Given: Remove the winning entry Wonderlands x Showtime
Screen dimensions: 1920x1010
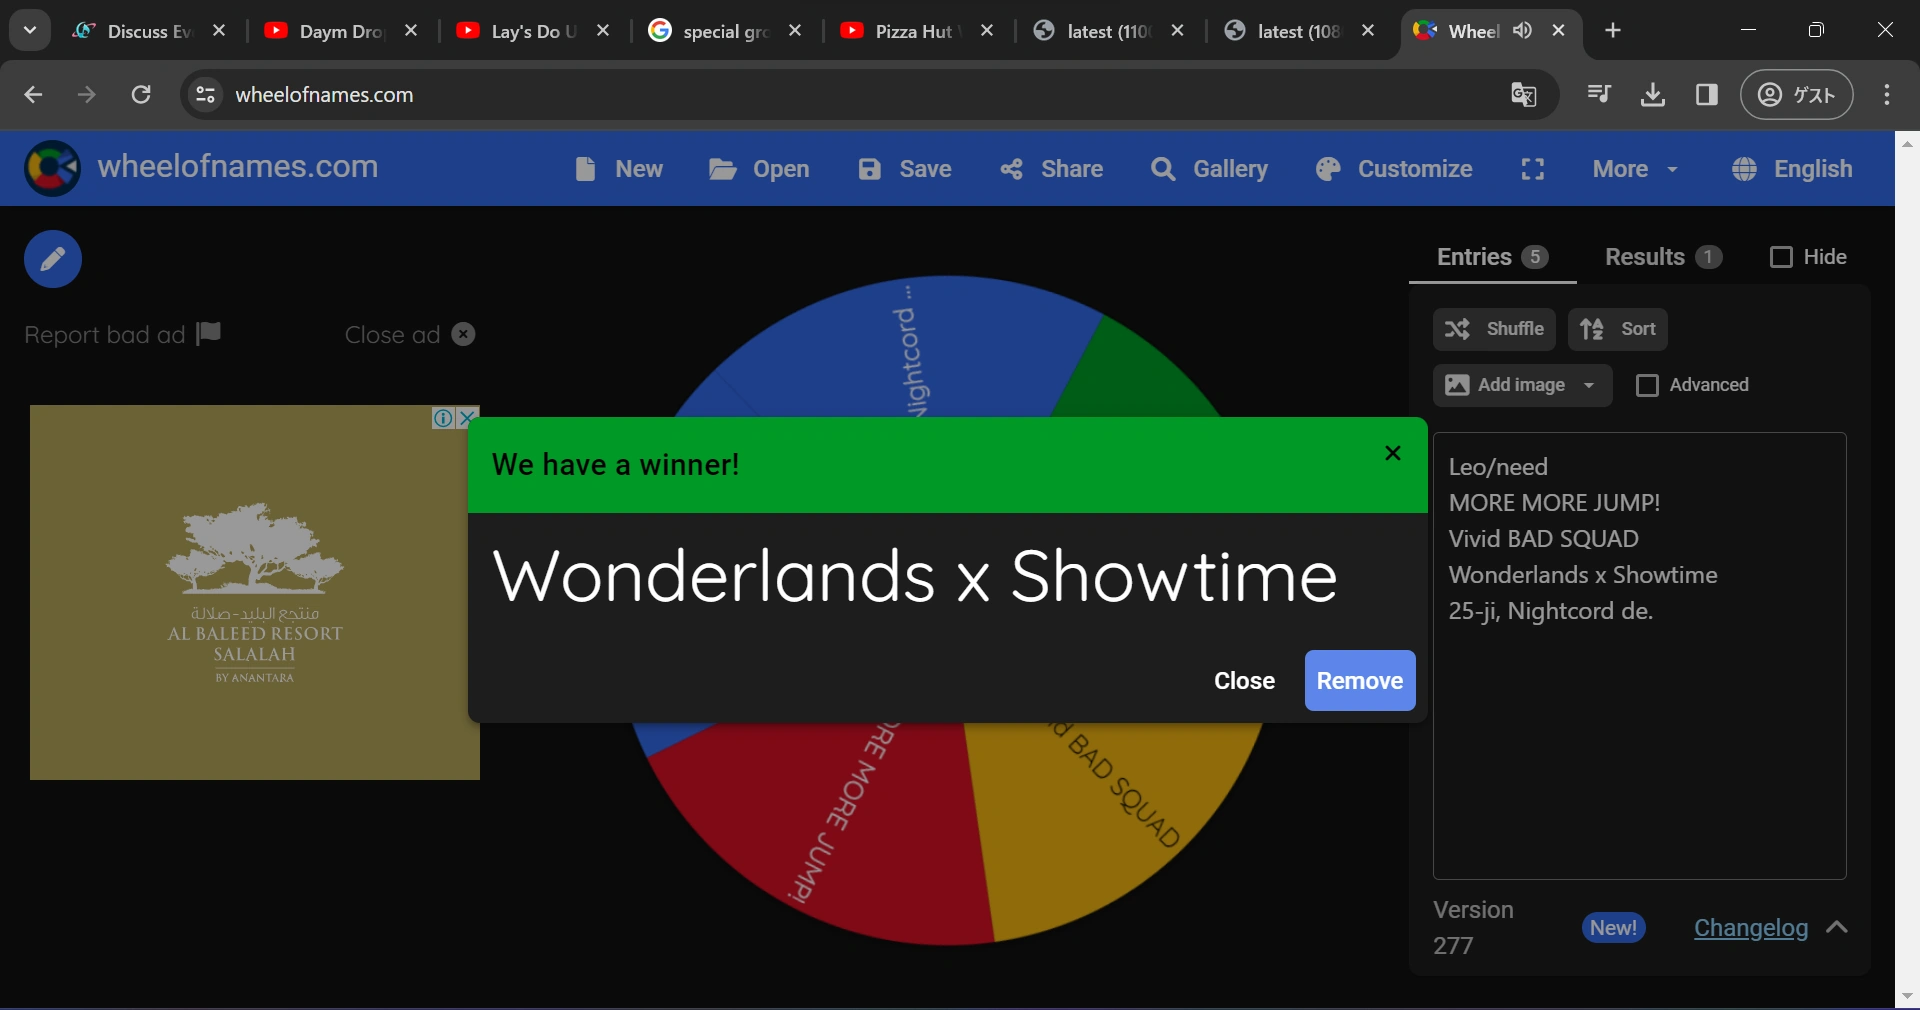Looking at the screenshot, I should click(x=1360, y=681).
